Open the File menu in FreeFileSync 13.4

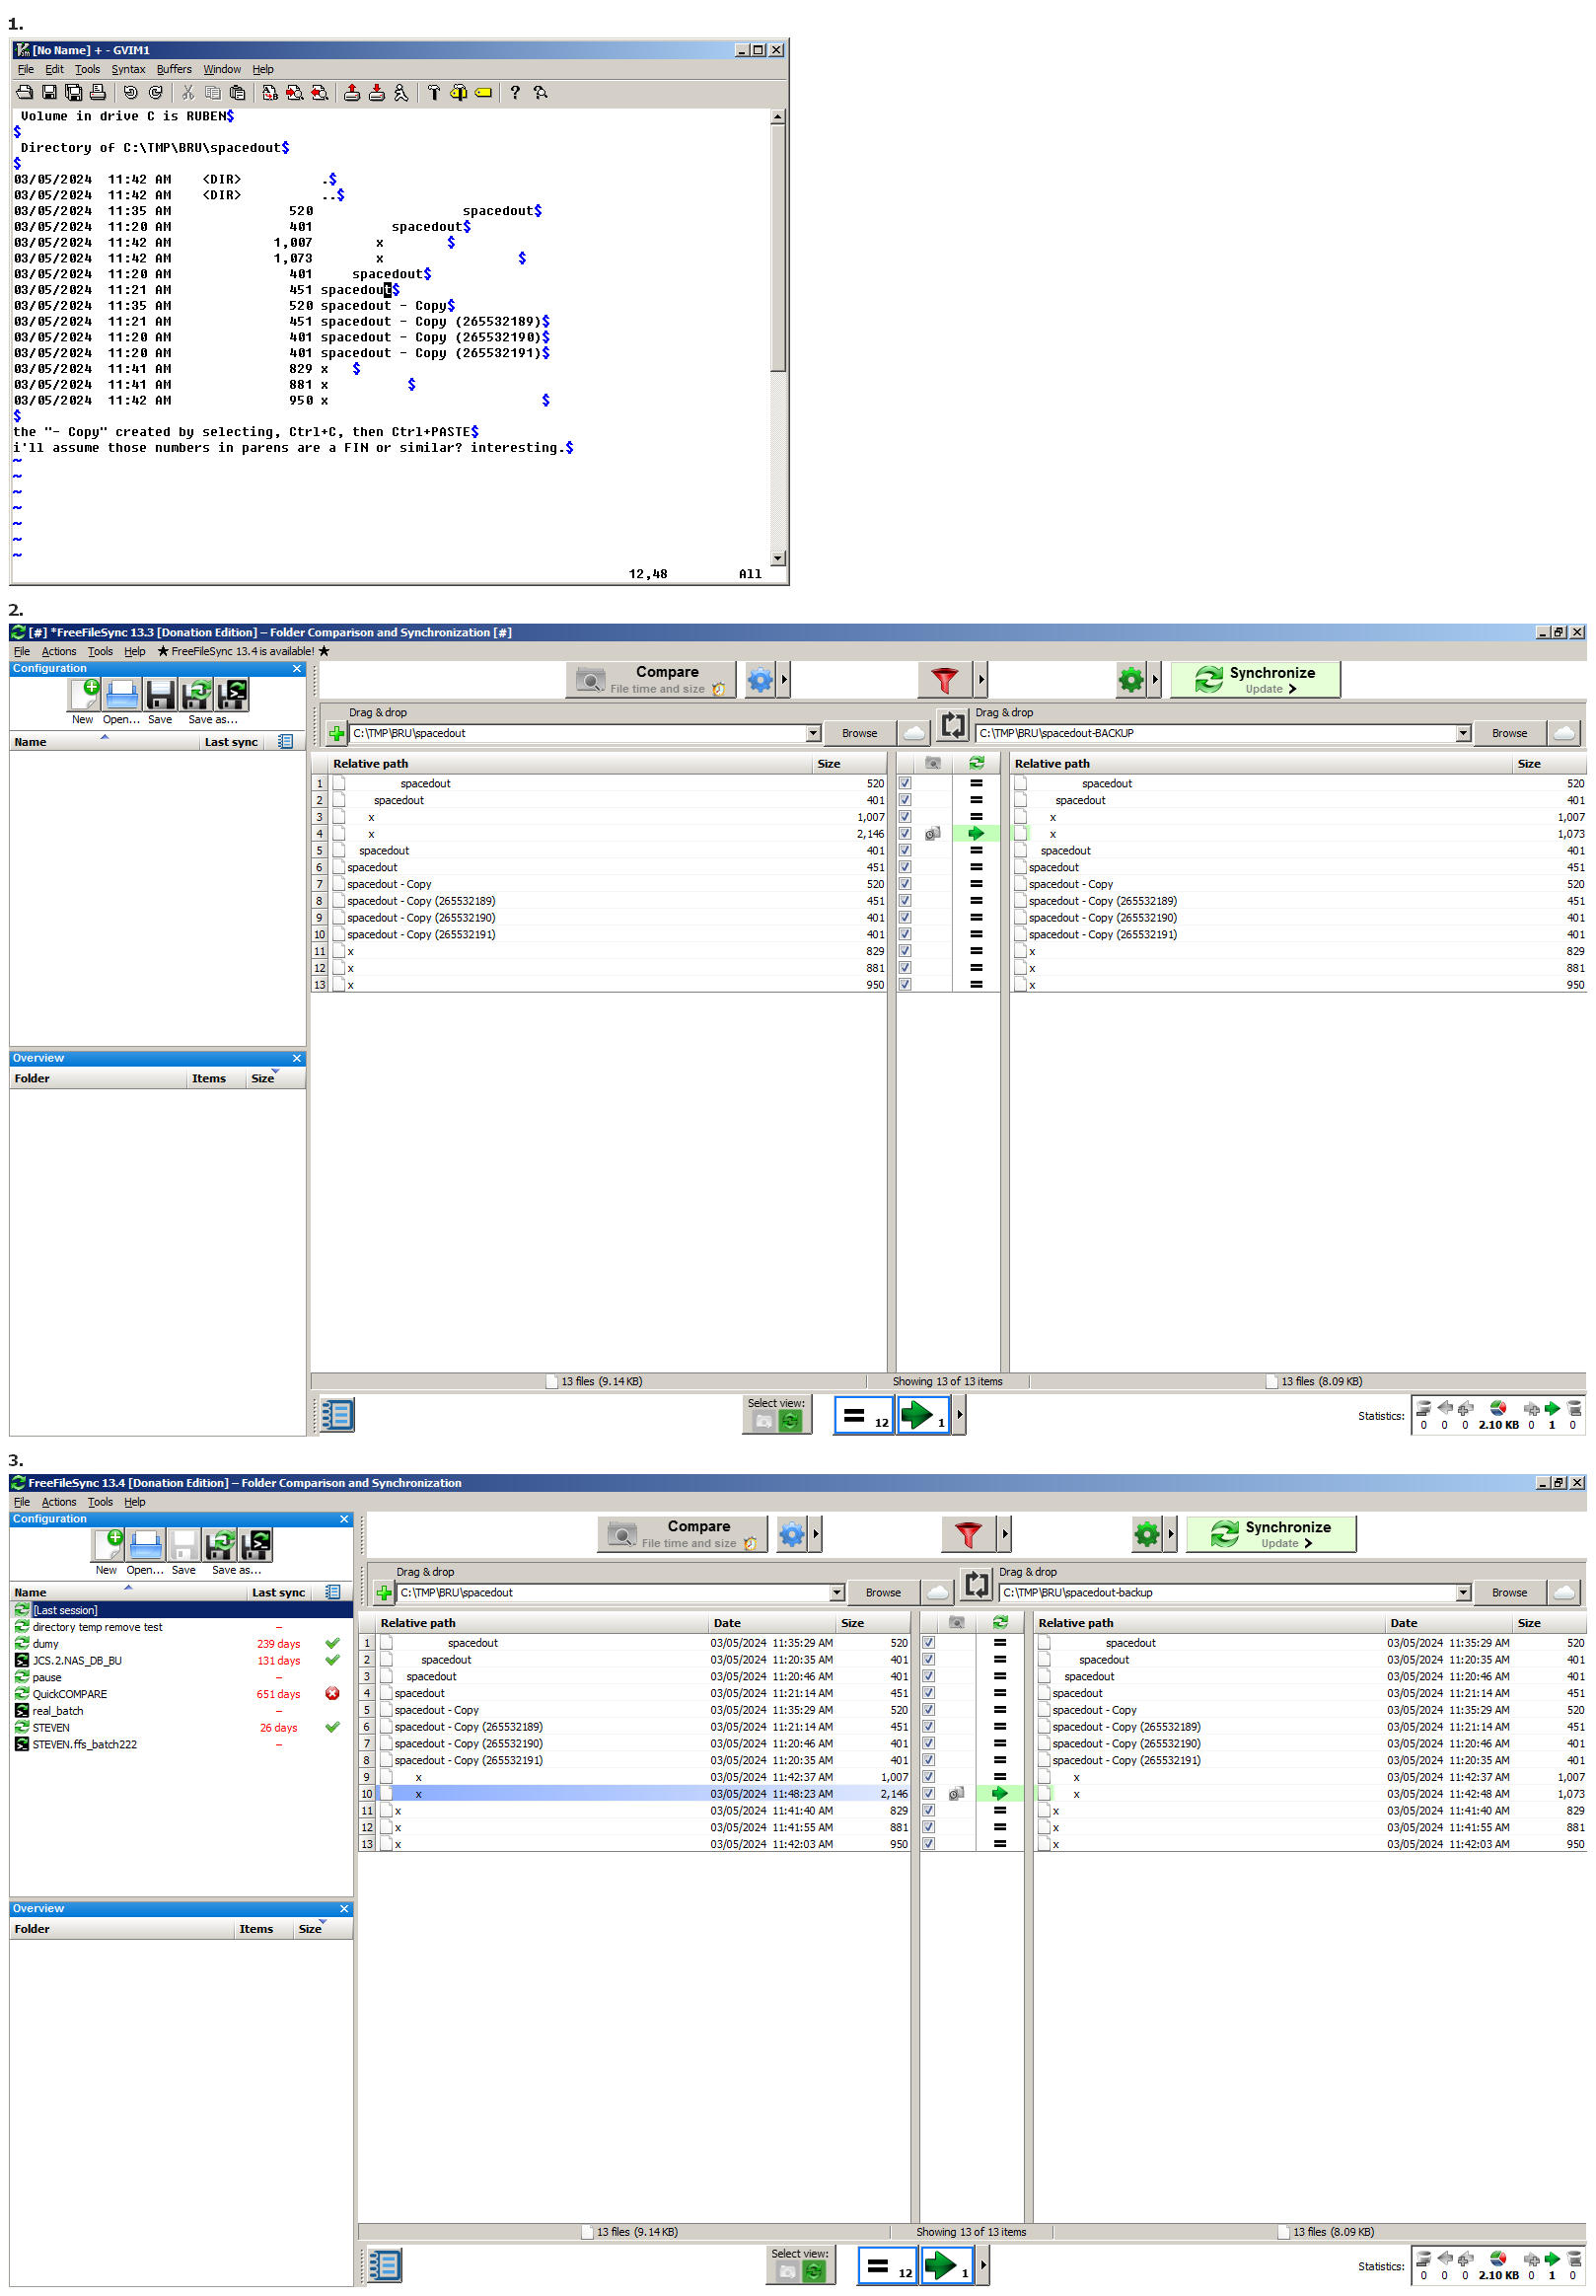22,1502
